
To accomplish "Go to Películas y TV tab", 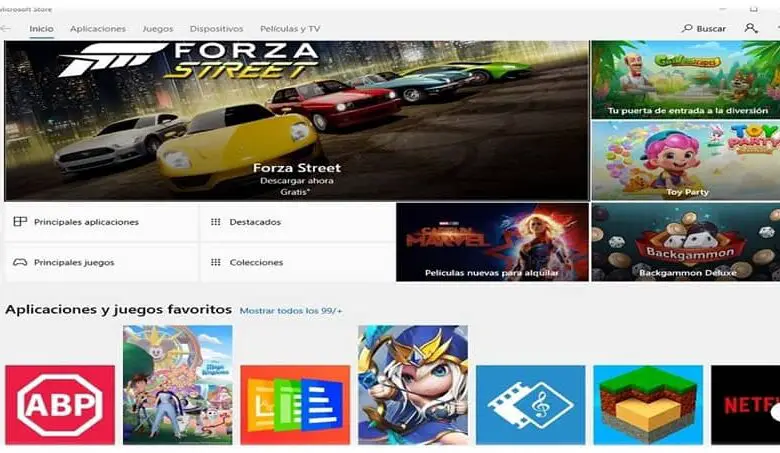I will click(290, 29).
